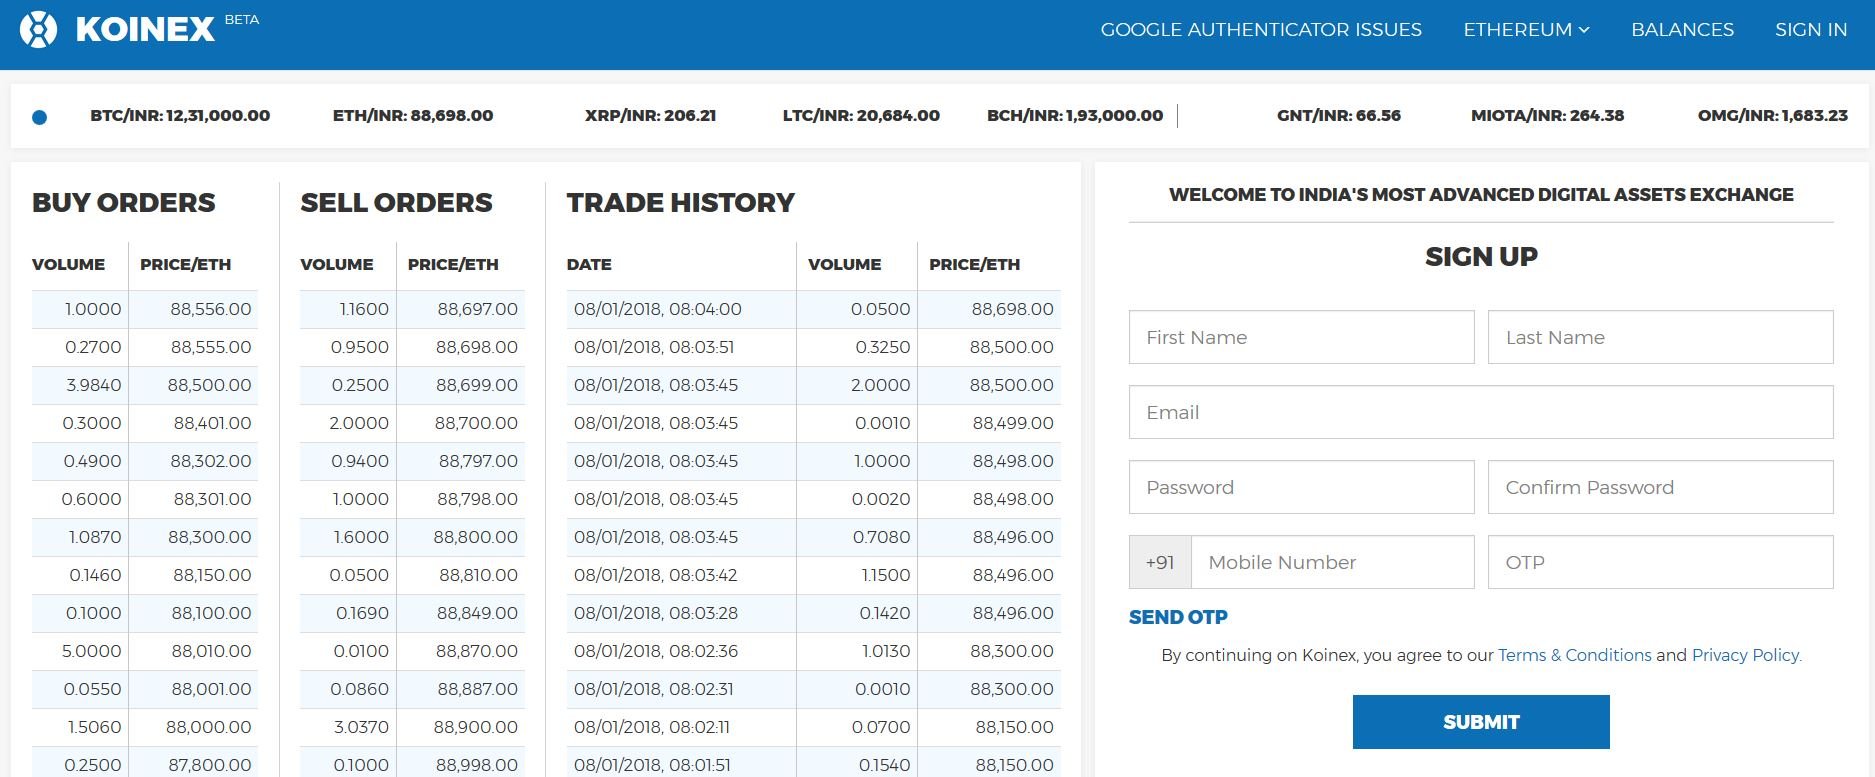Focus the First Name field
1875x777 pixels.
(x=1301, y=337)
